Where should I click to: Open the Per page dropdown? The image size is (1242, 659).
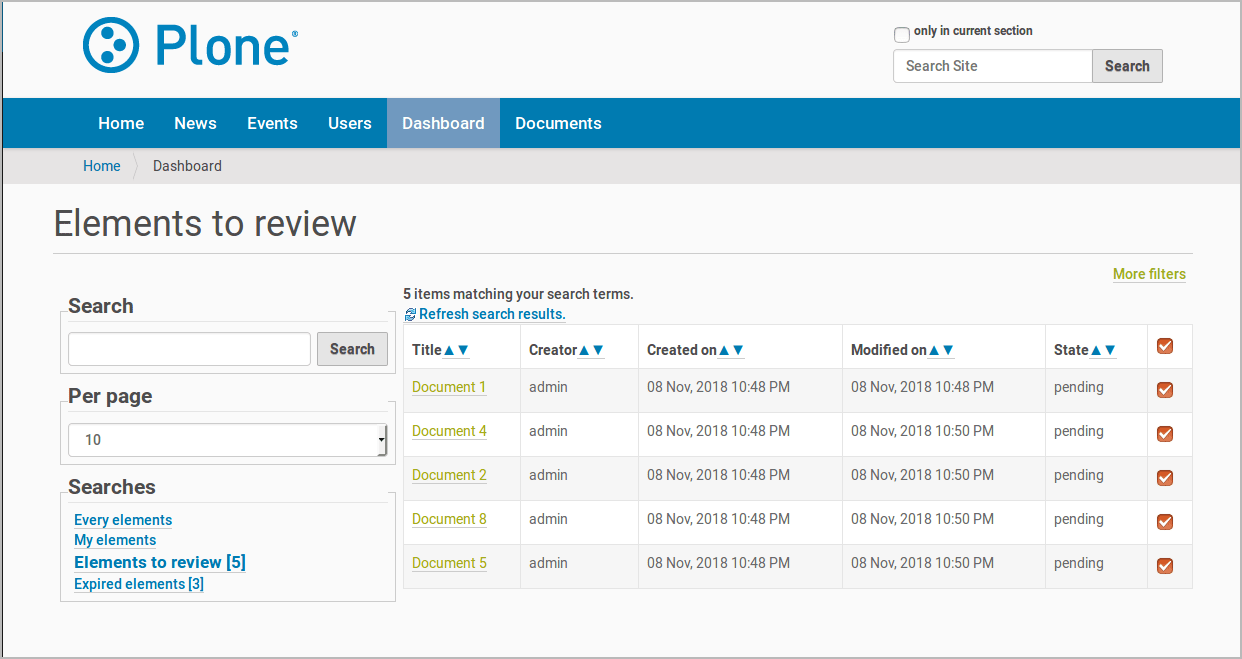coord(227,440)
